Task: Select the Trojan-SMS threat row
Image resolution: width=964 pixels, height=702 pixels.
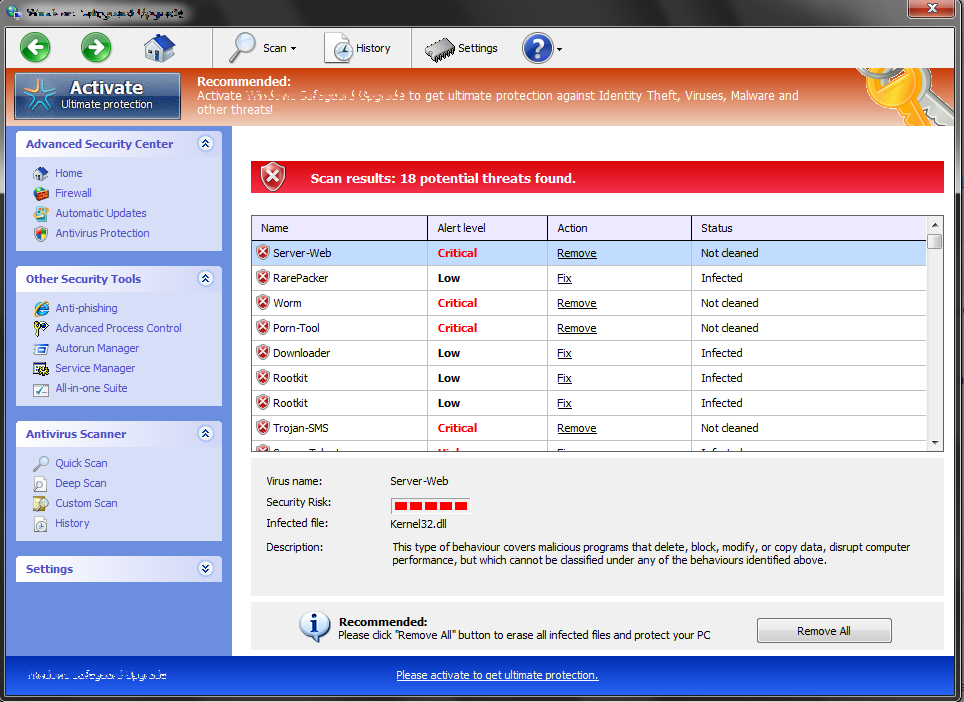Action: [589, 428]
